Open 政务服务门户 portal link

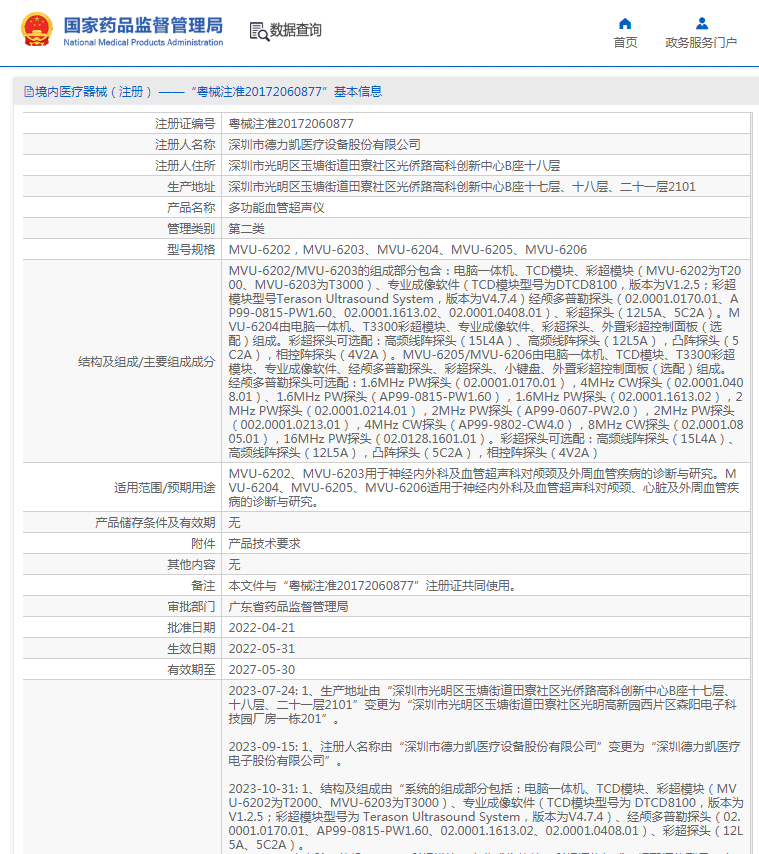tap(701, 42)
